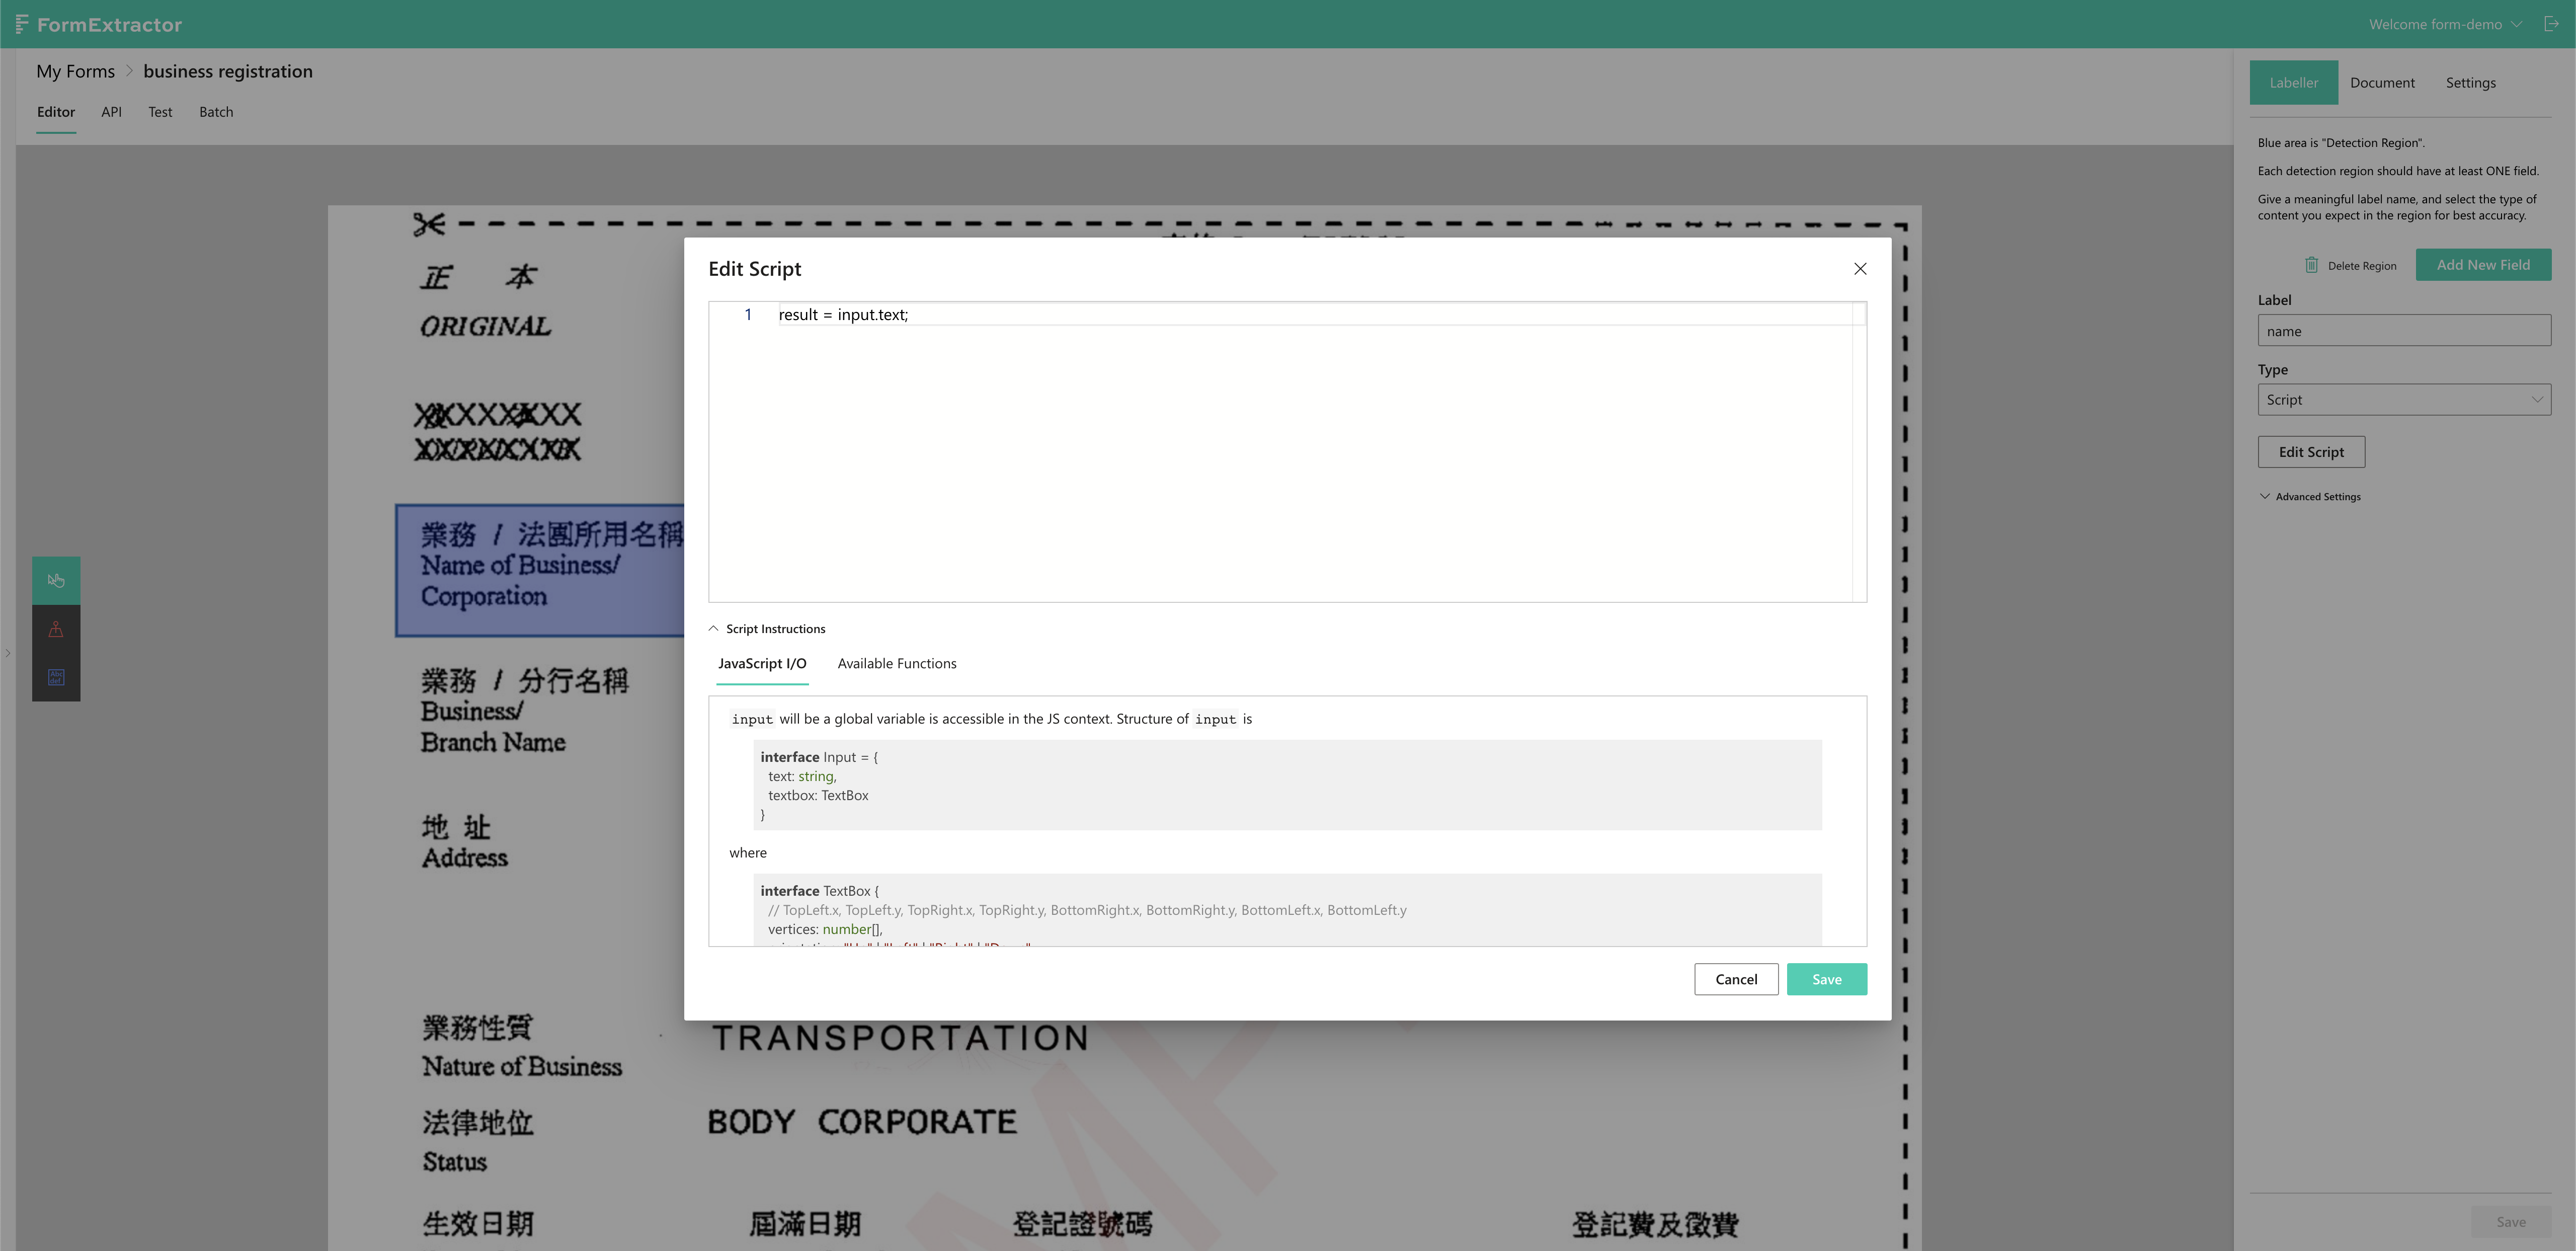Switch to Available Functions tab
This screenshot has height=1251, width=2576.
(896, 664)
